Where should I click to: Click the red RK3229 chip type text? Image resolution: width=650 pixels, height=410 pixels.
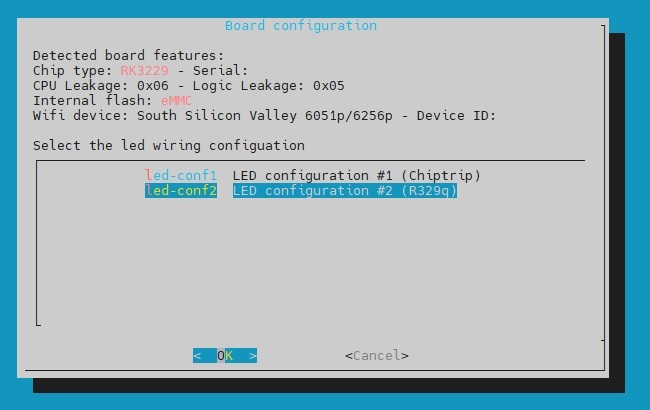coord(145,70)
